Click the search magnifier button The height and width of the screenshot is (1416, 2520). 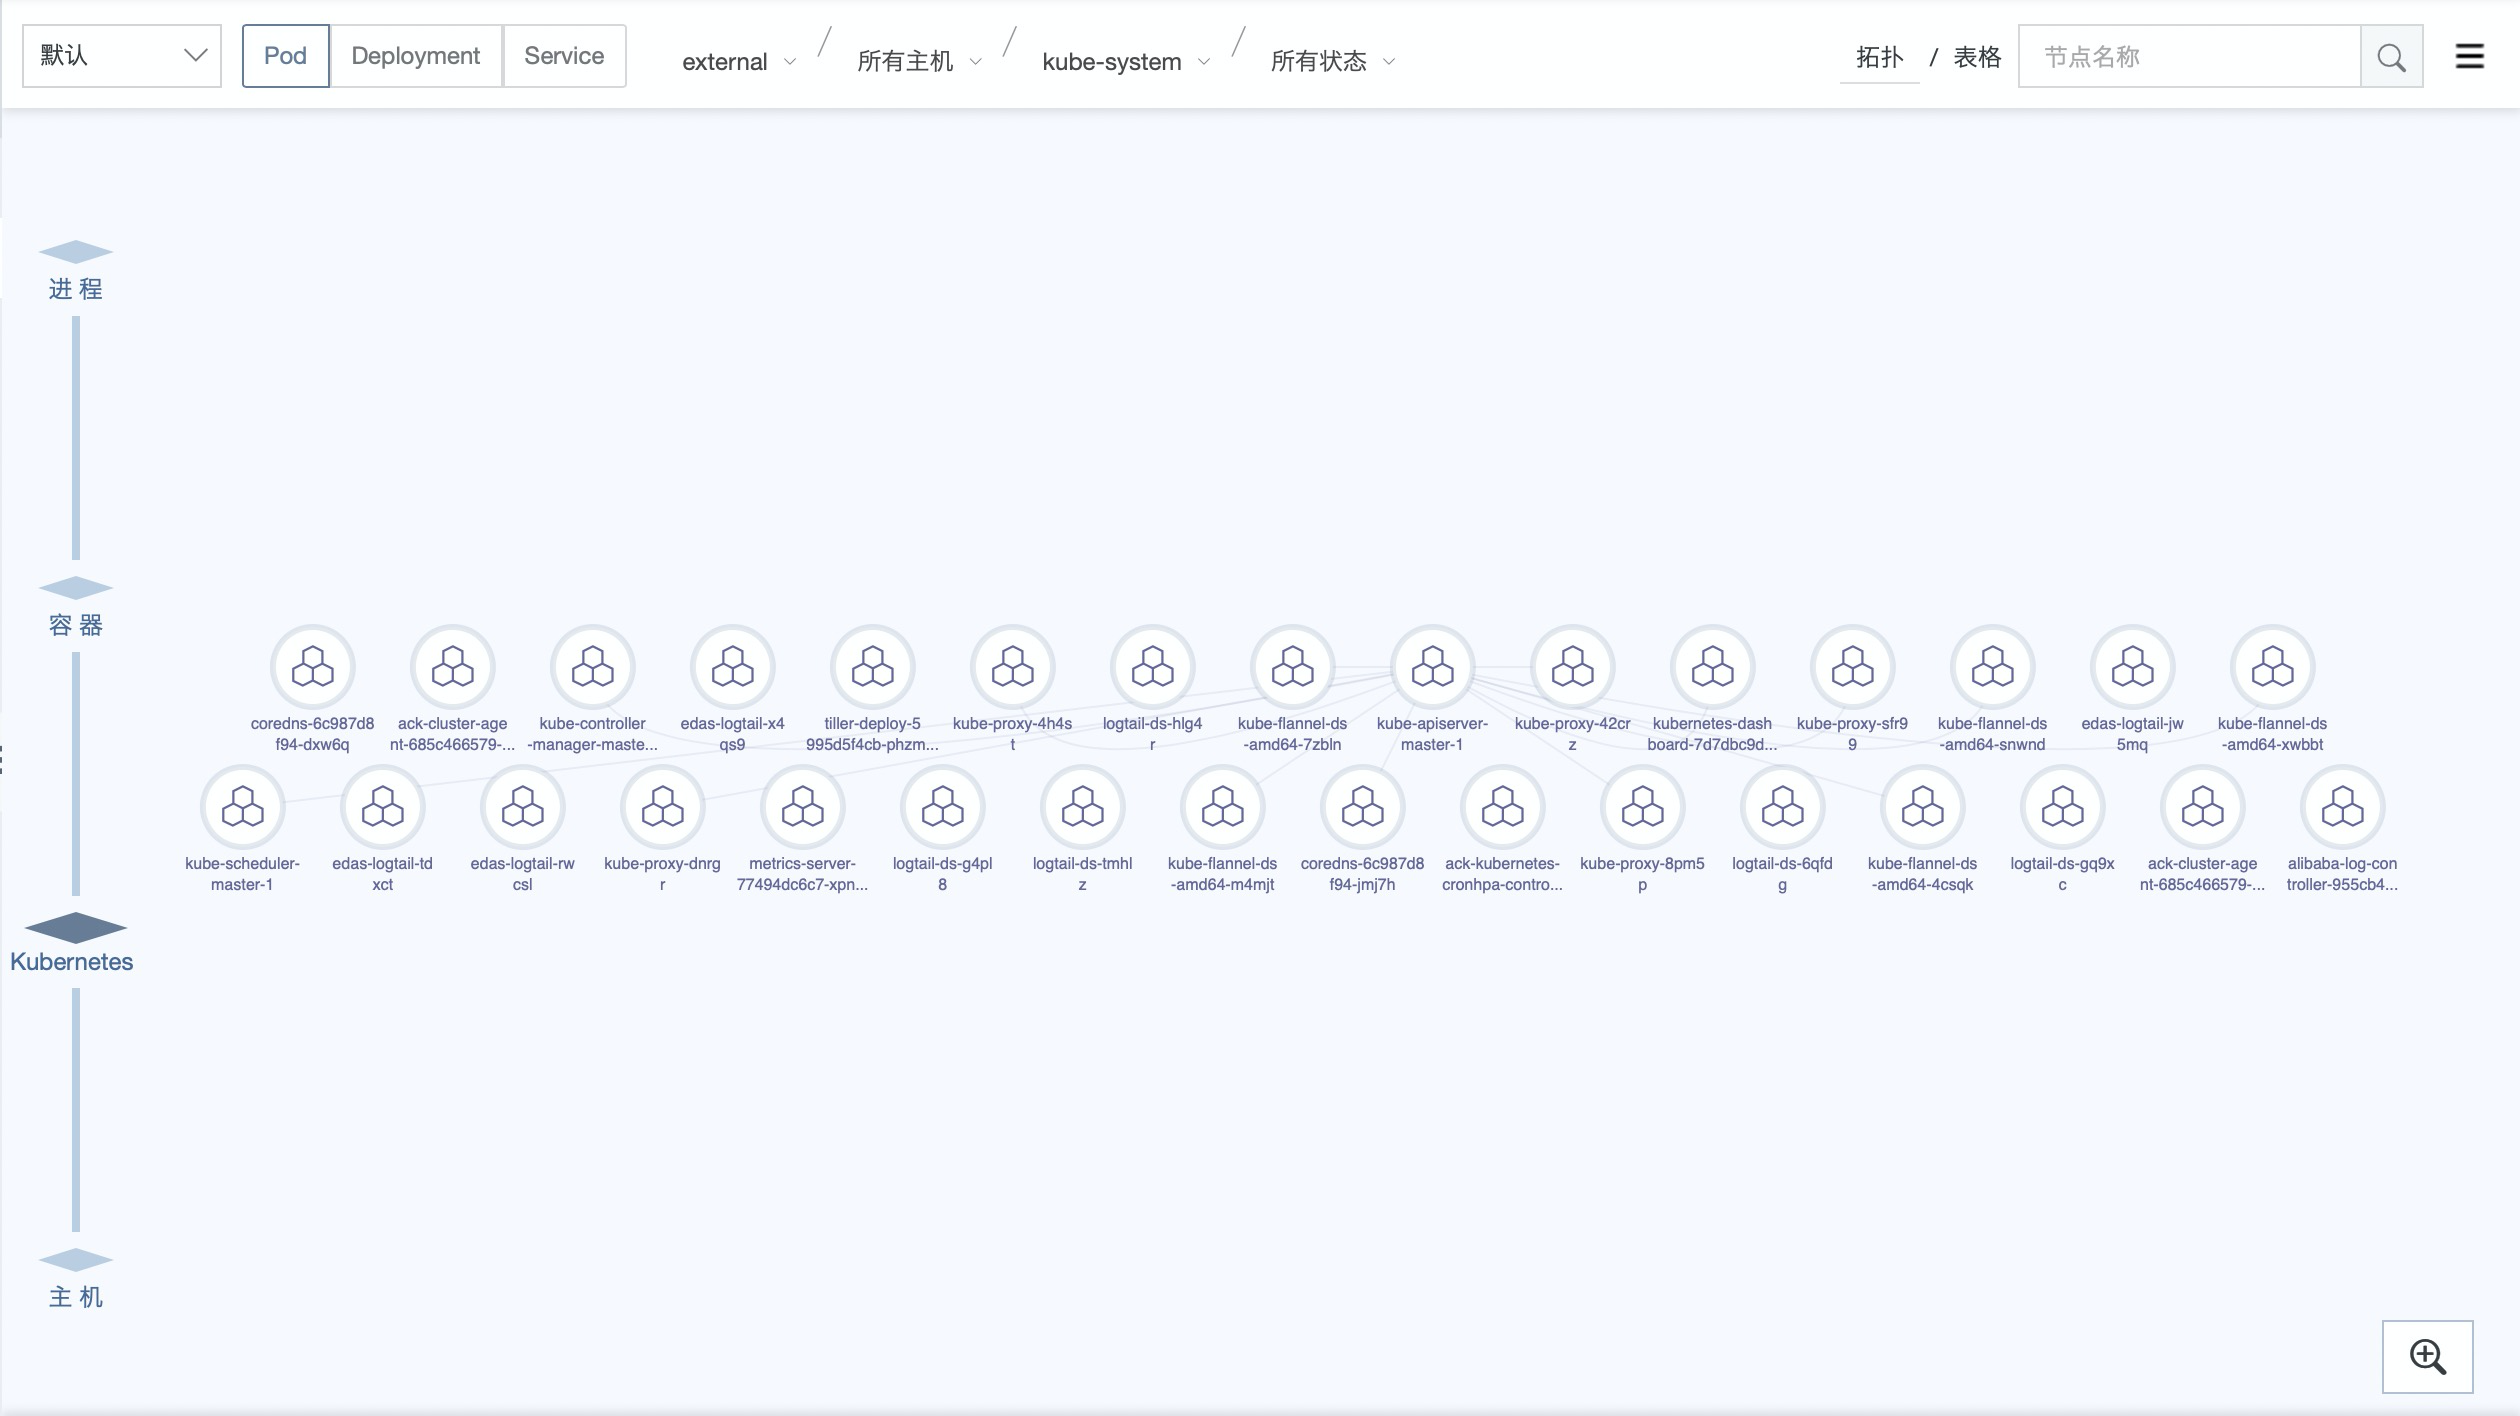pos(2391,56)
